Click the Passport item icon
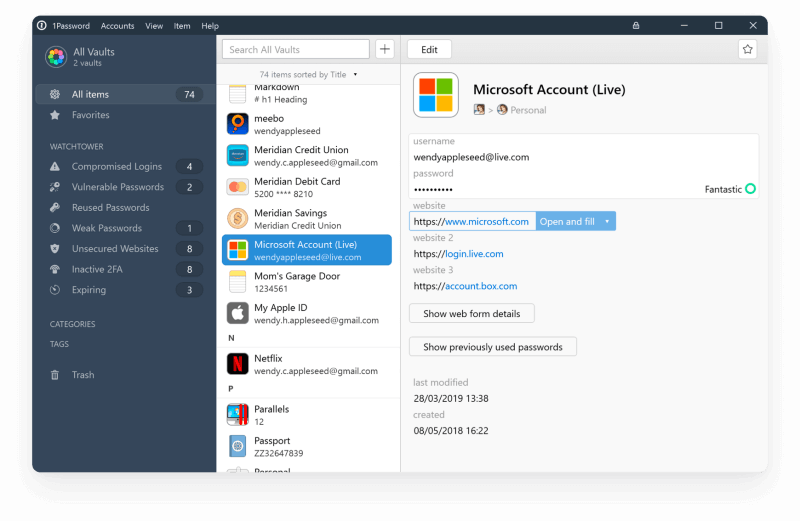 coord(237,446)
